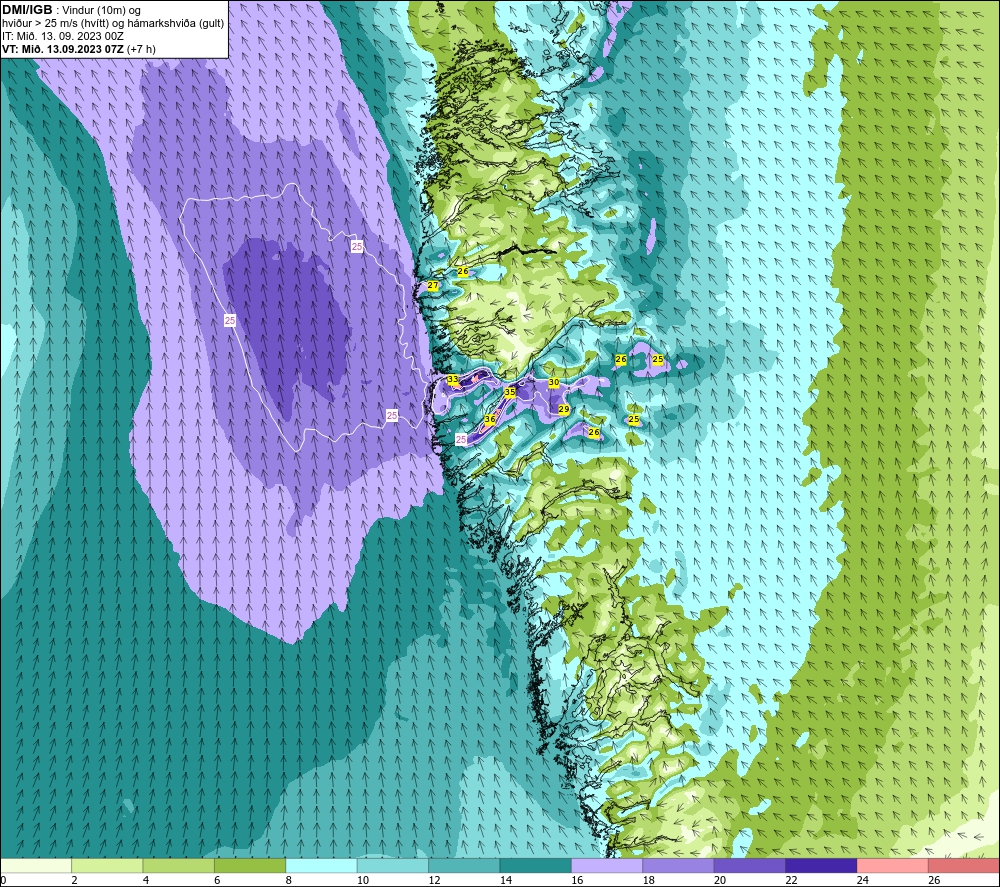Click the yellow 25 label beside a yellow 26
Screen dimensions: 1000x887
658,360
